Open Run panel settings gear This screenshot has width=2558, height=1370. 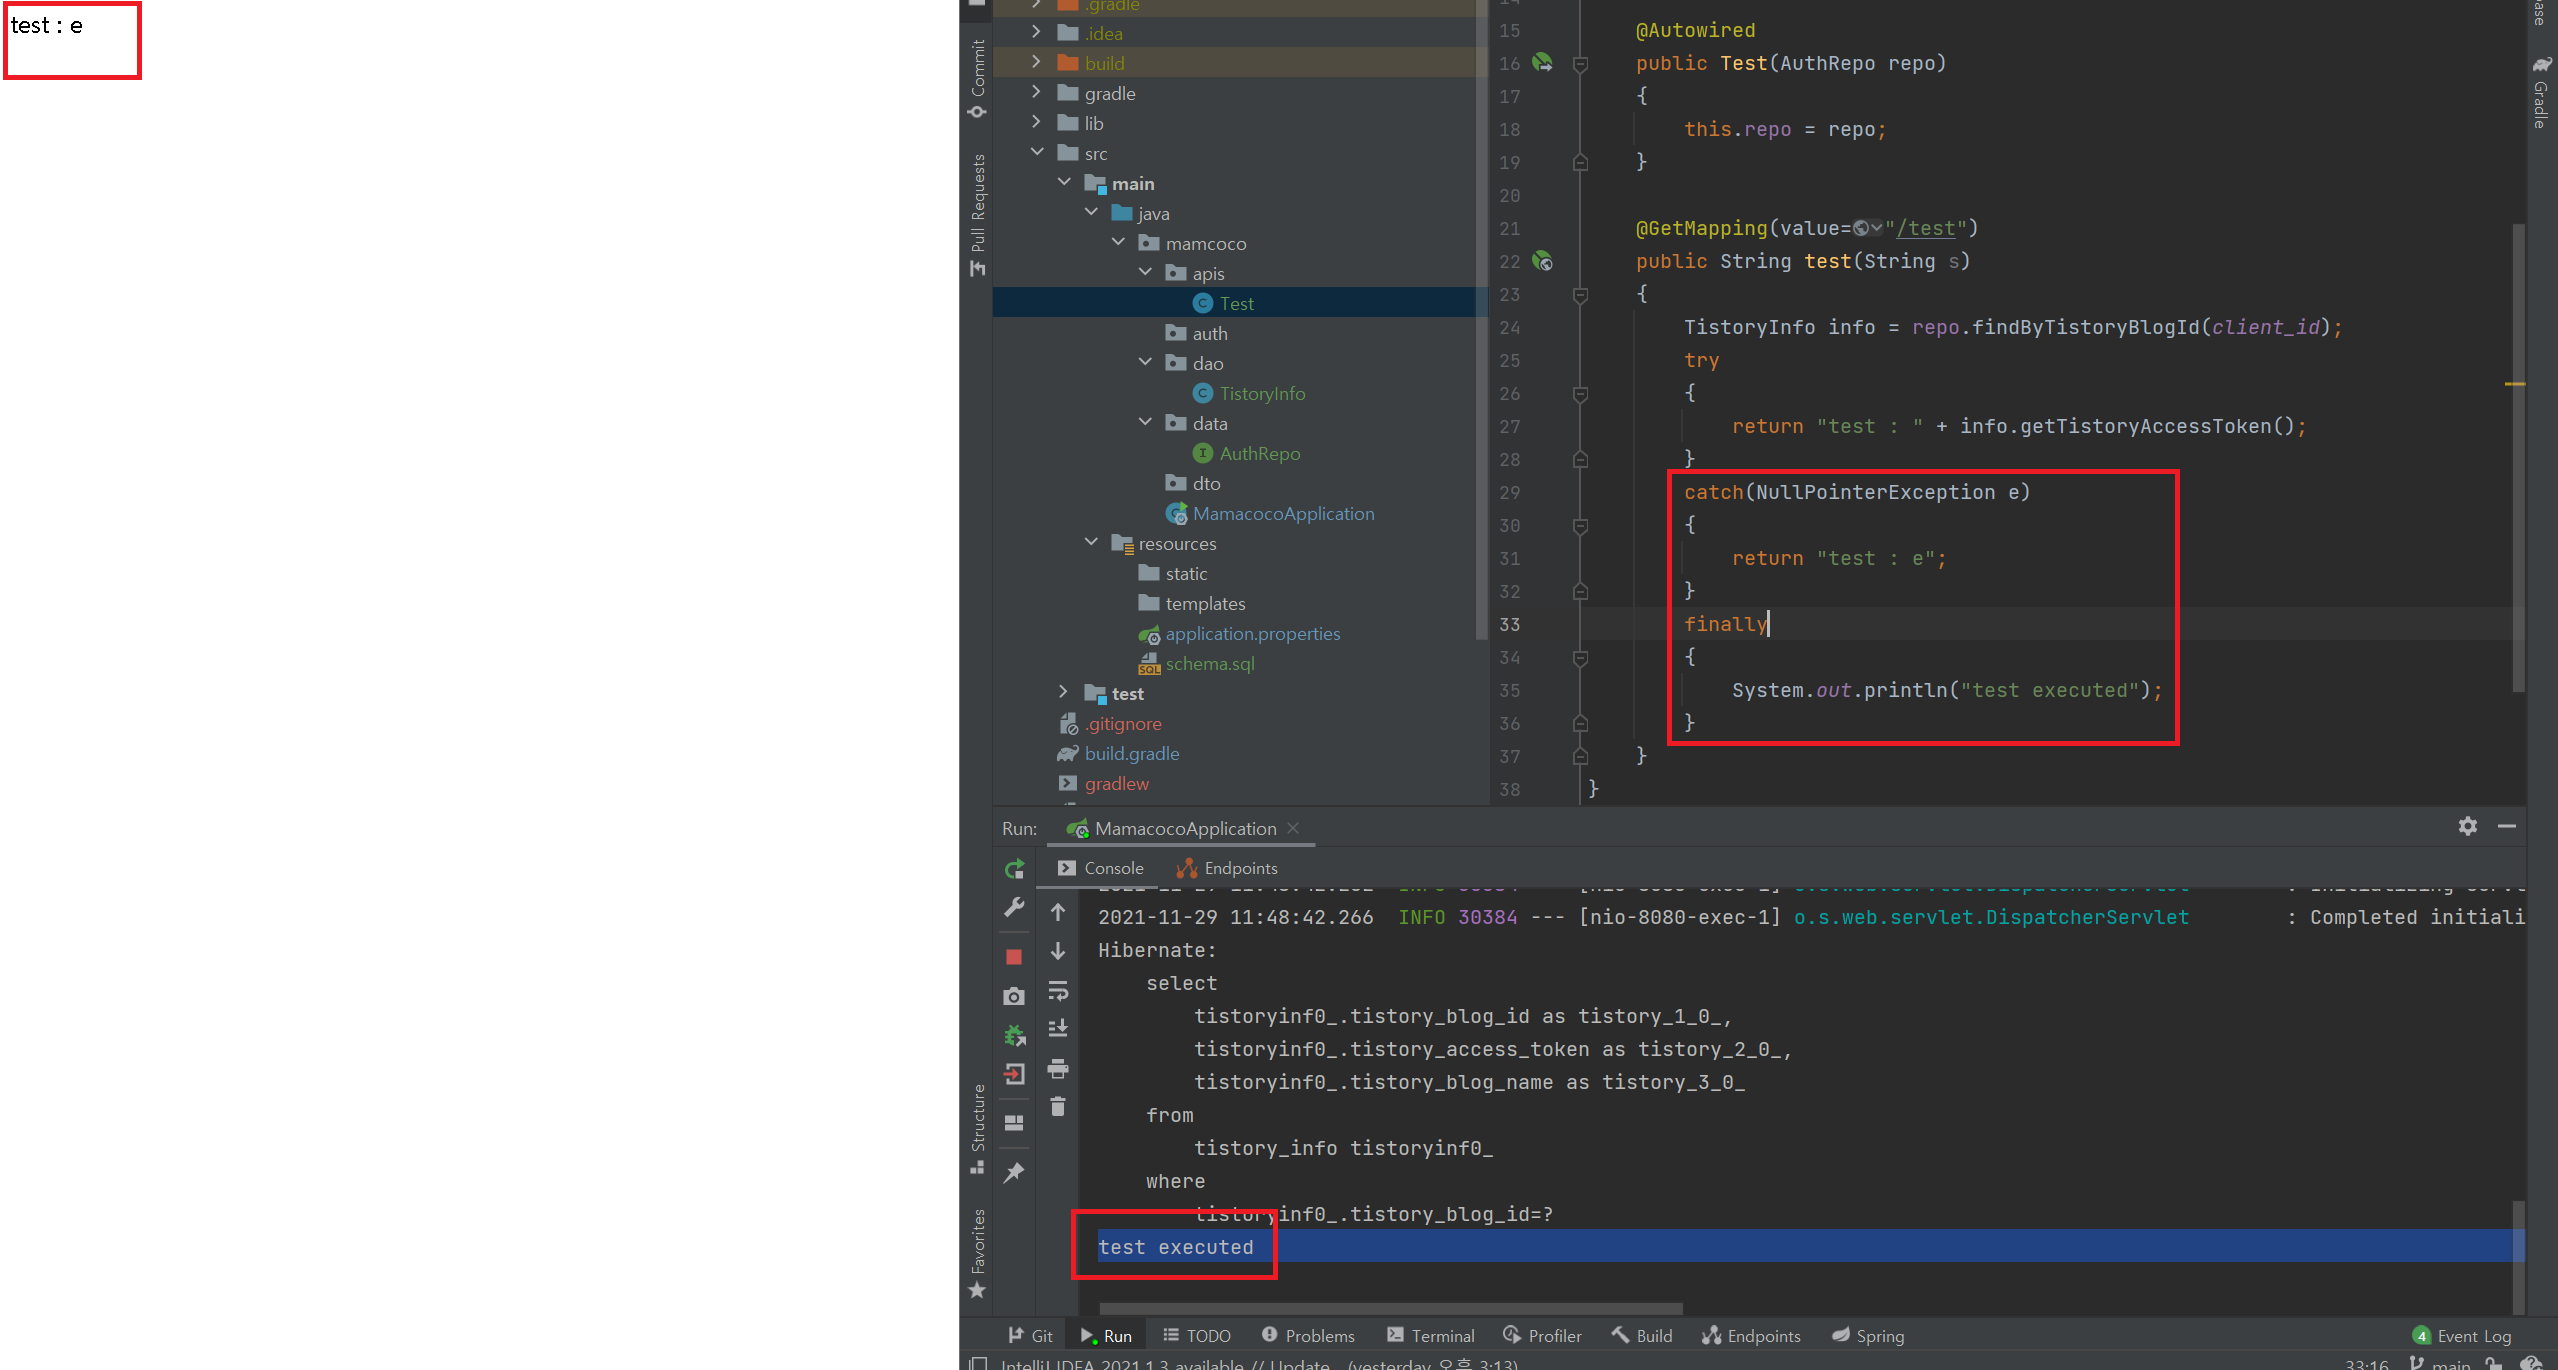pos(2468,826)
